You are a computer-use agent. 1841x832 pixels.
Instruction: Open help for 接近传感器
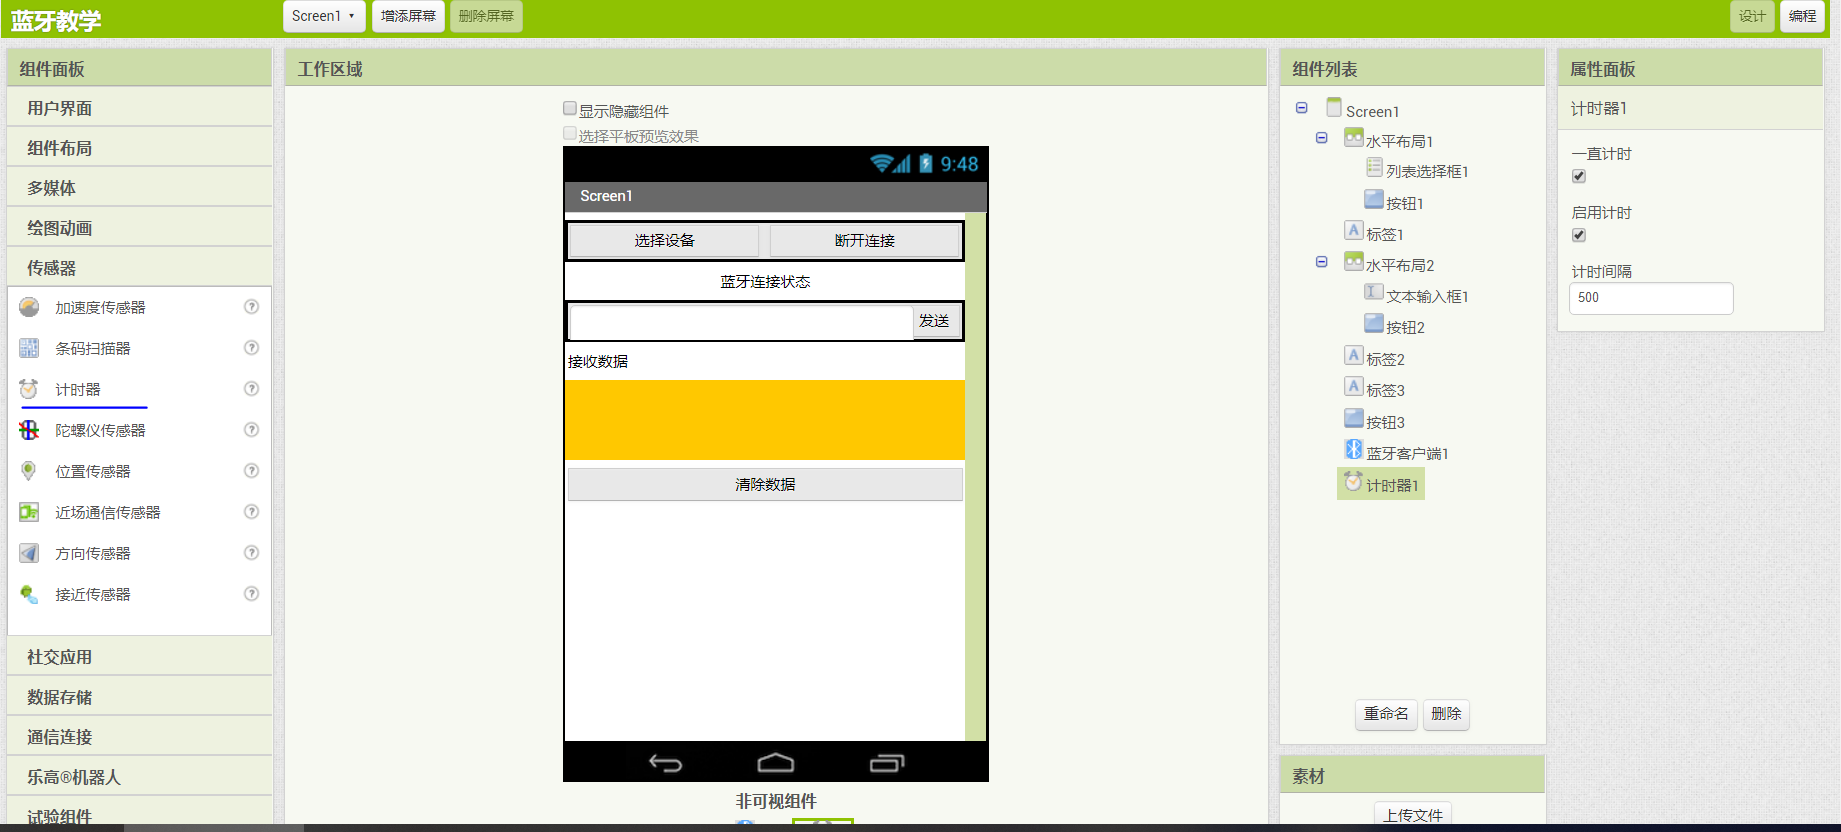(252, 594)
